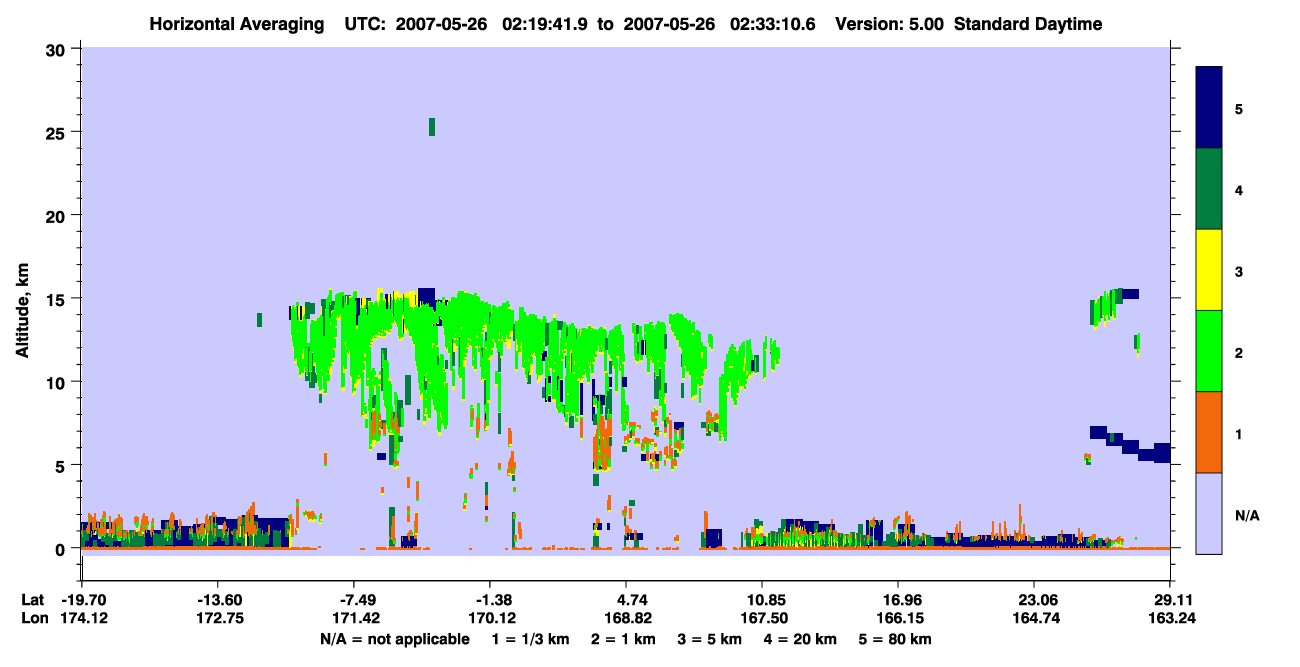Click legend text '2 = 1 km'
This screenshot has height=667, width=1300.
(x=622, y=639)
